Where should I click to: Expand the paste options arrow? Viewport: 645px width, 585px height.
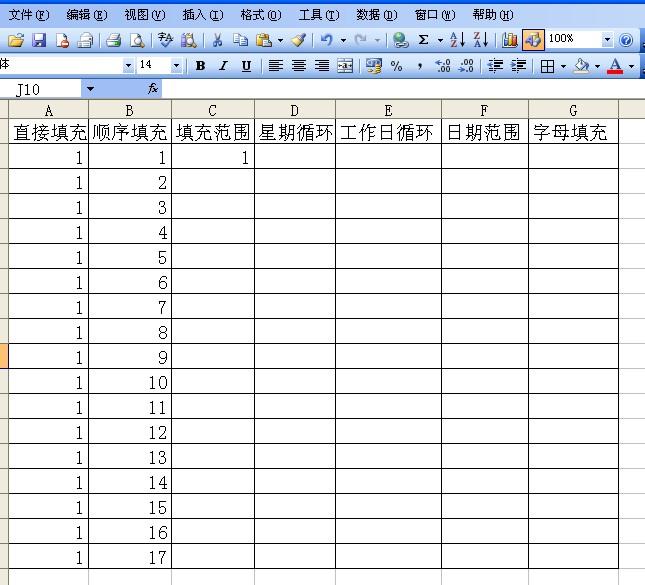pyautogui.click(x=280, y=40)
